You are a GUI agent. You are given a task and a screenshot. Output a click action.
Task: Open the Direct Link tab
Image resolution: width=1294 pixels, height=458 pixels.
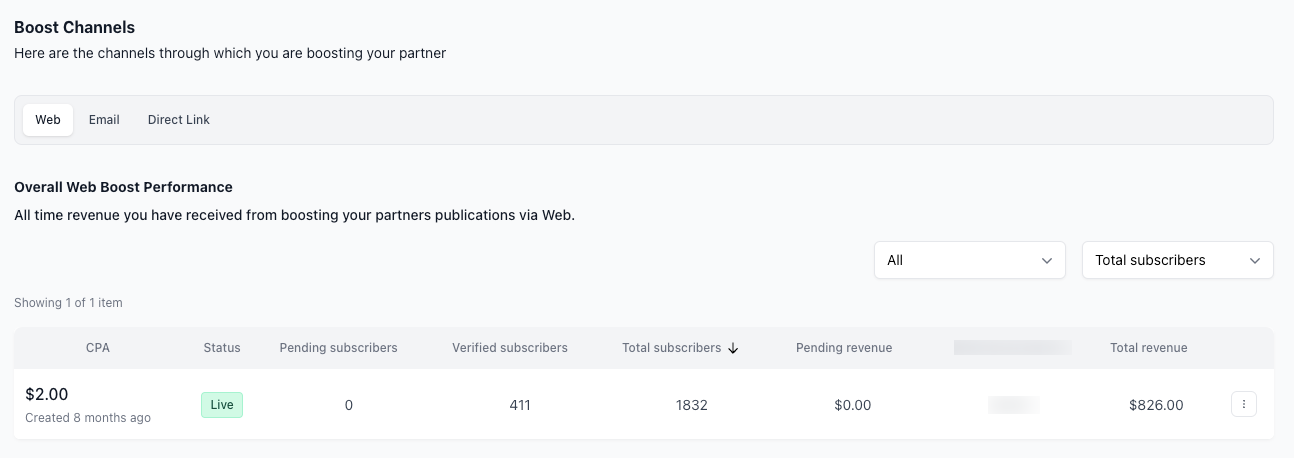[179, 120]
